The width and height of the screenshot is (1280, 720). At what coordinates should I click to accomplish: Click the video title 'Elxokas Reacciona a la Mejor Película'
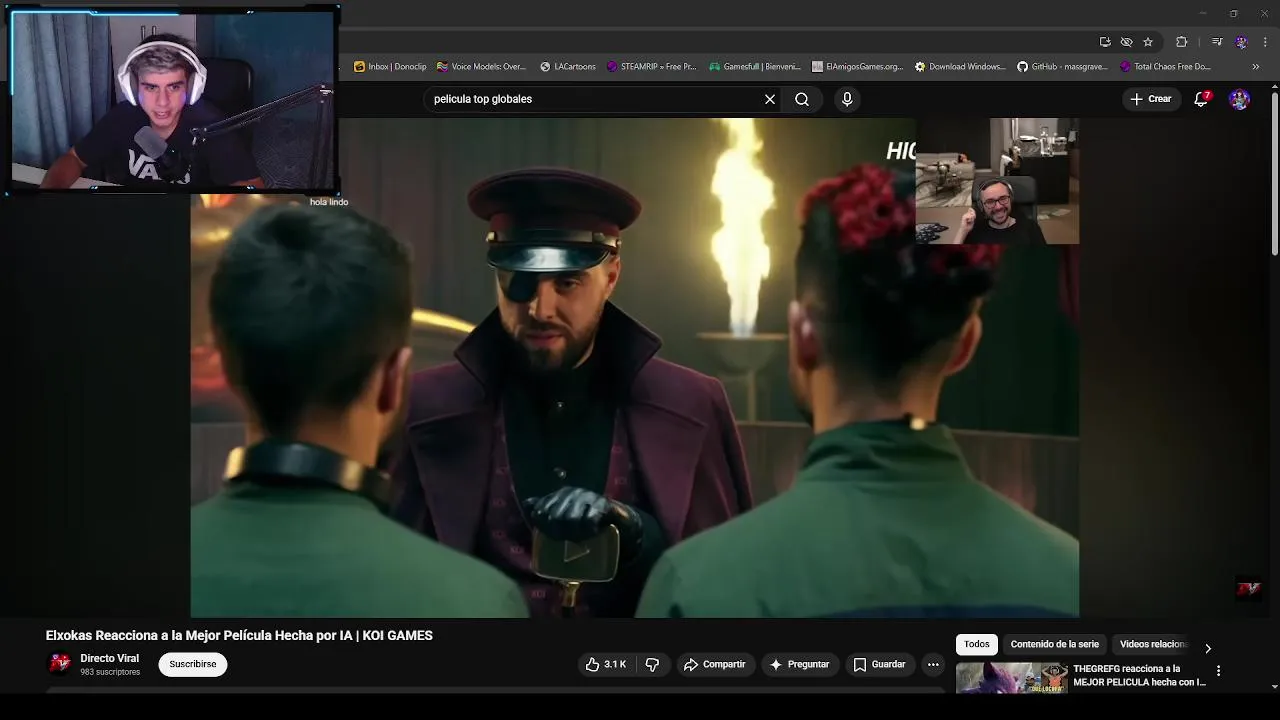point(239,635)
